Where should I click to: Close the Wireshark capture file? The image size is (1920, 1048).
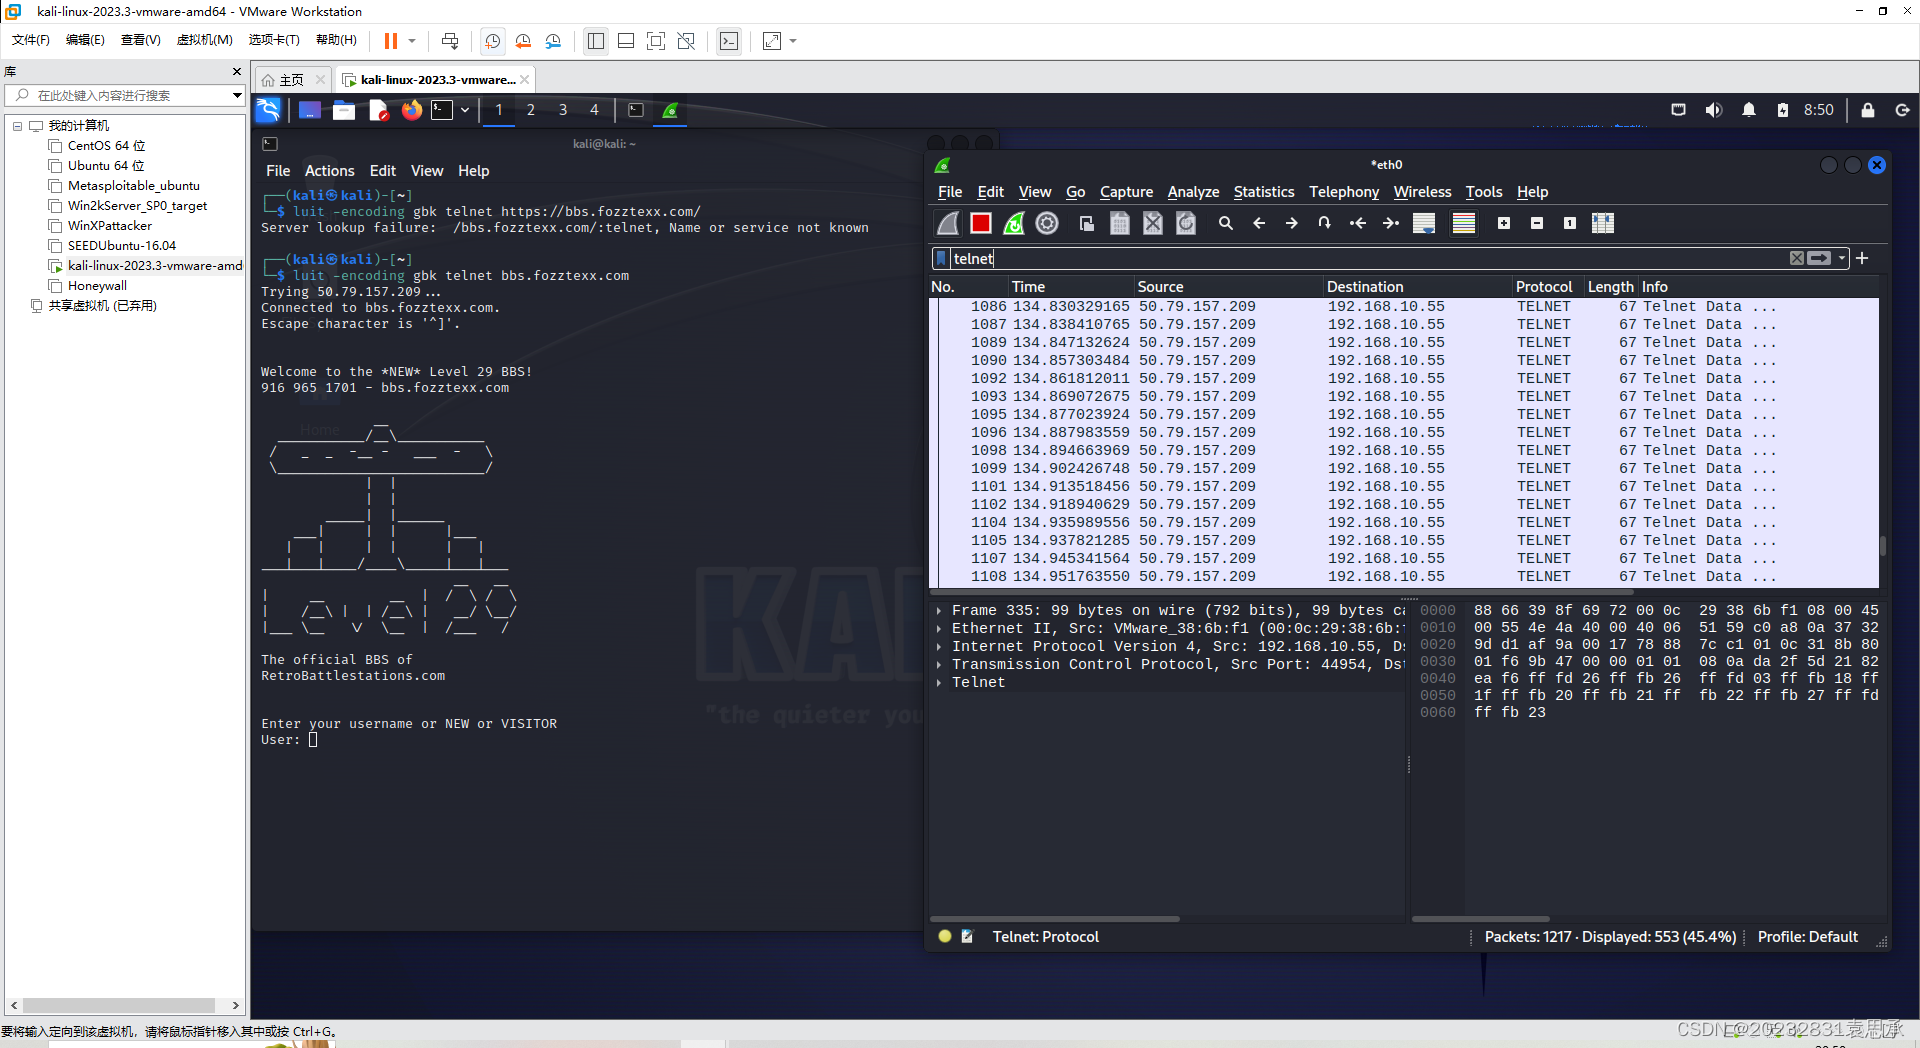pos(1153,223)
